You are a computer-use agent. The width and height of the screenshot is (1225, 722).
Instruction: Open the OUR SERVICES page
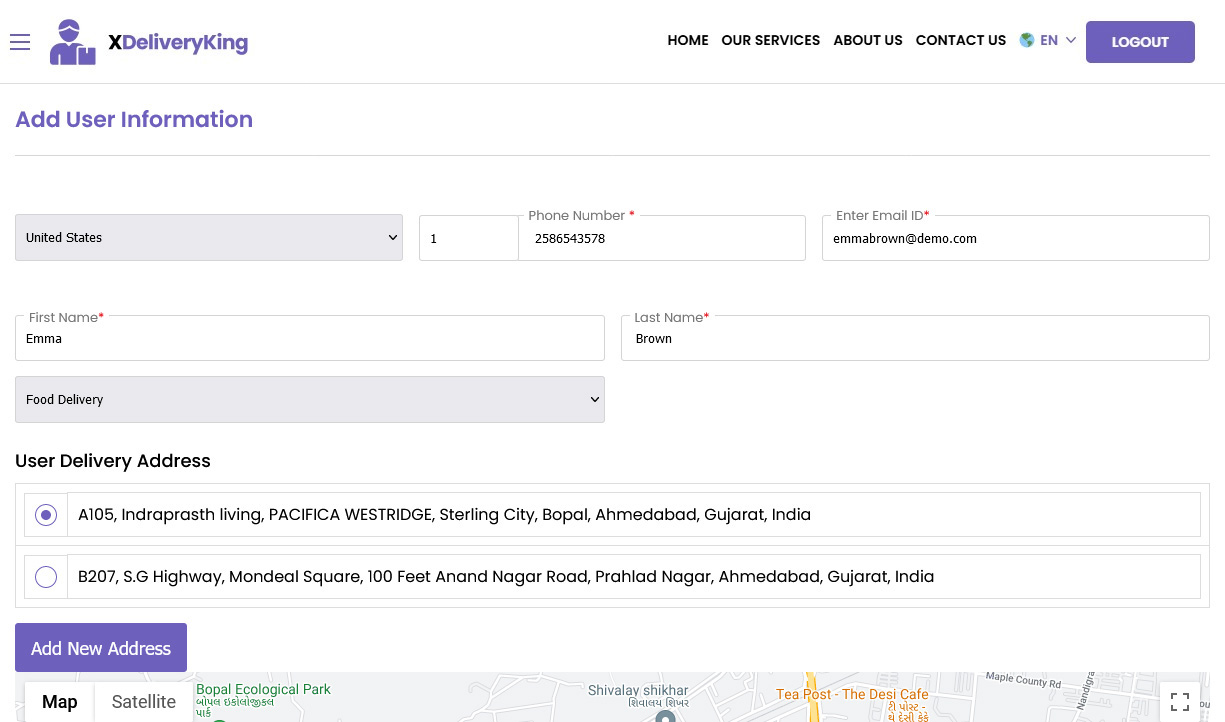coord(771,41)
